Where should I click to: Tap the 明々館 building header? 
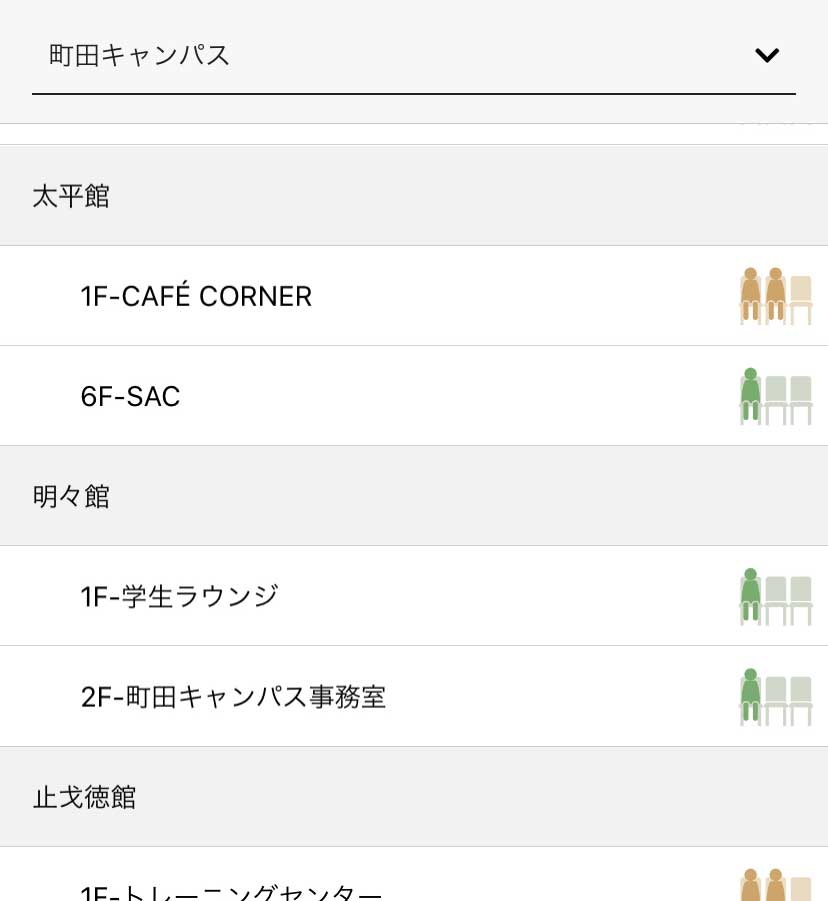point(414,496)
